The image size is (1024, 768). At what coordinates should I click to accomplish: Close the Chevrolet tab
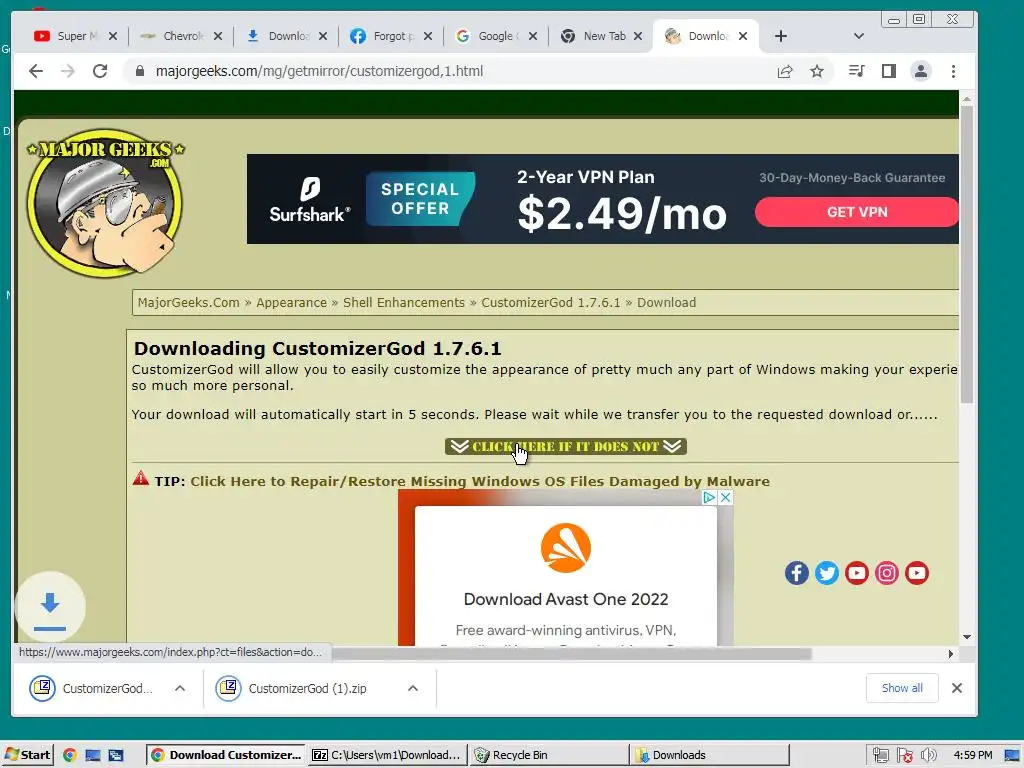click(x=218, y=36)
